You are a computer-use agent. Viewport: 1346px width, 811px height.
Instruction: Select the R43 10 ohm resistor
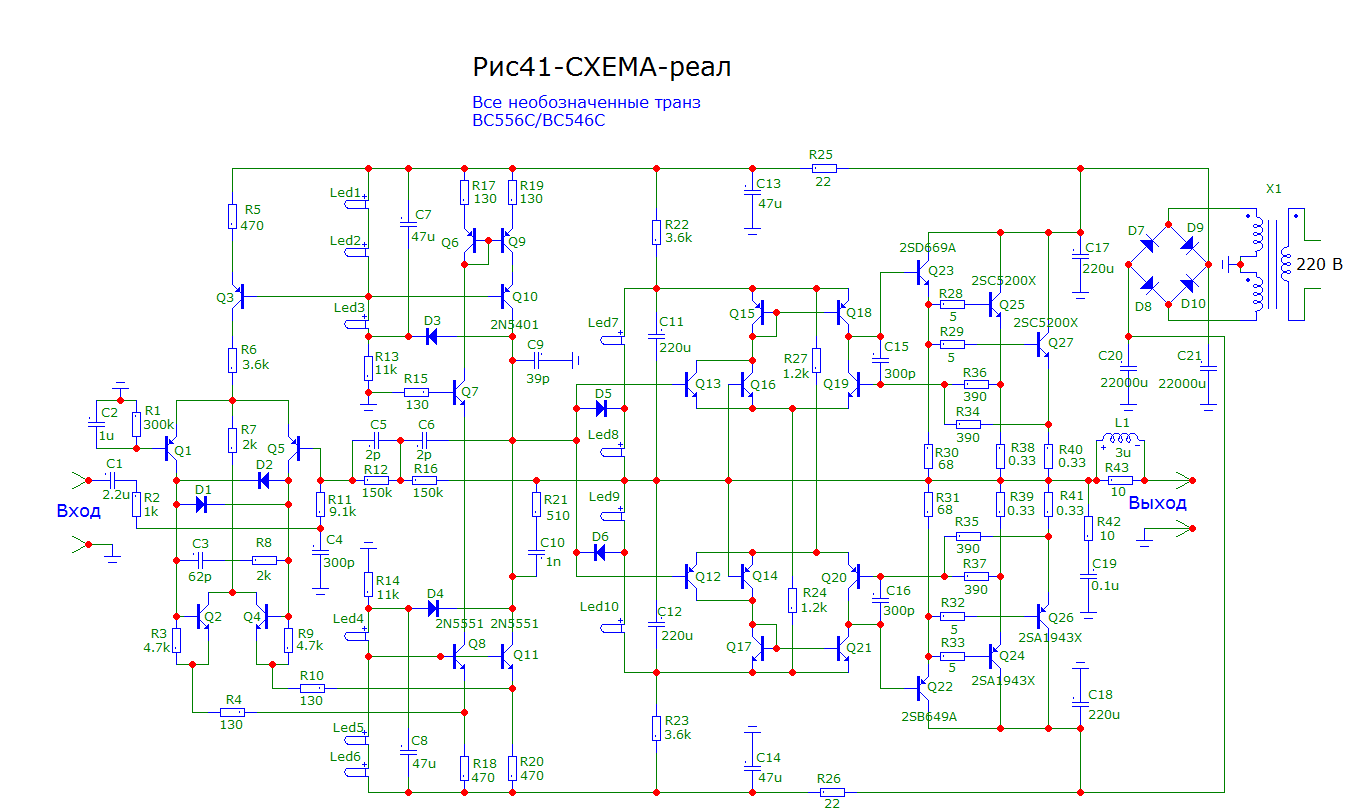click(x=1120, y=481)
